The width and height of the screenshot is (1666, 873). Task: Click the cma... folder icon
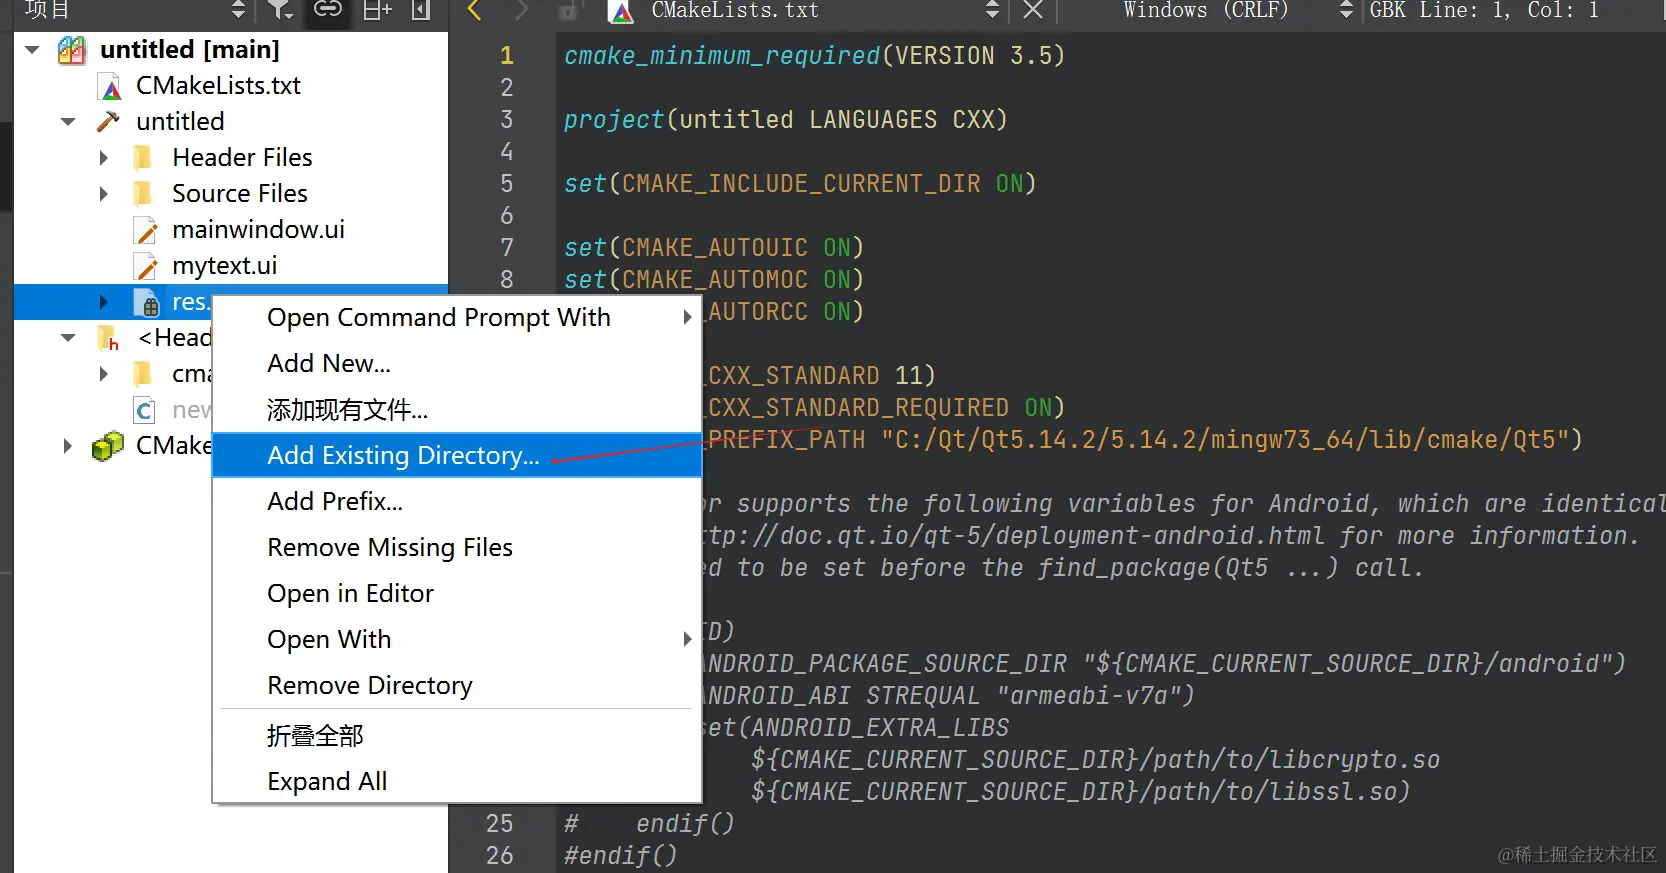[144, 373]
